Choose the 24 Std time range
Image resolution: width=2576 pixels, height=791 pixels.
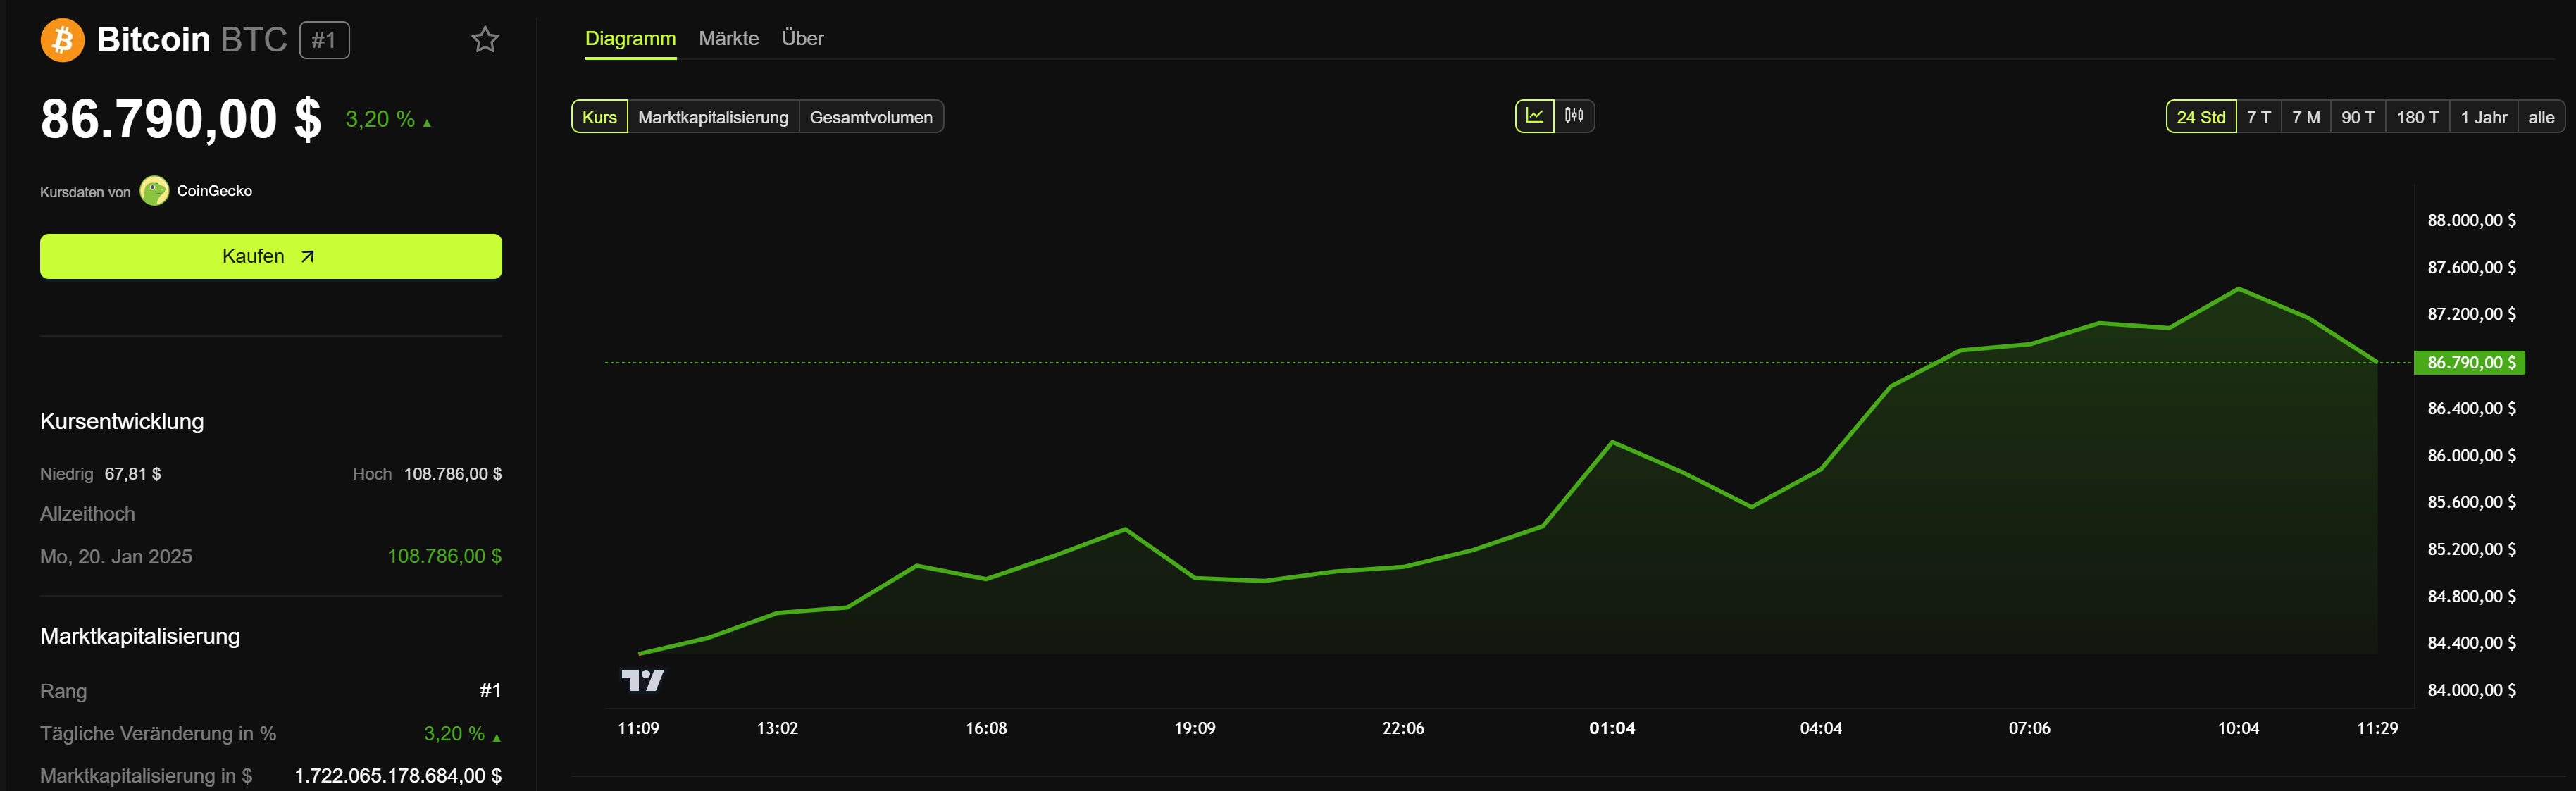pyautogui.click(x=2200, y=117)
